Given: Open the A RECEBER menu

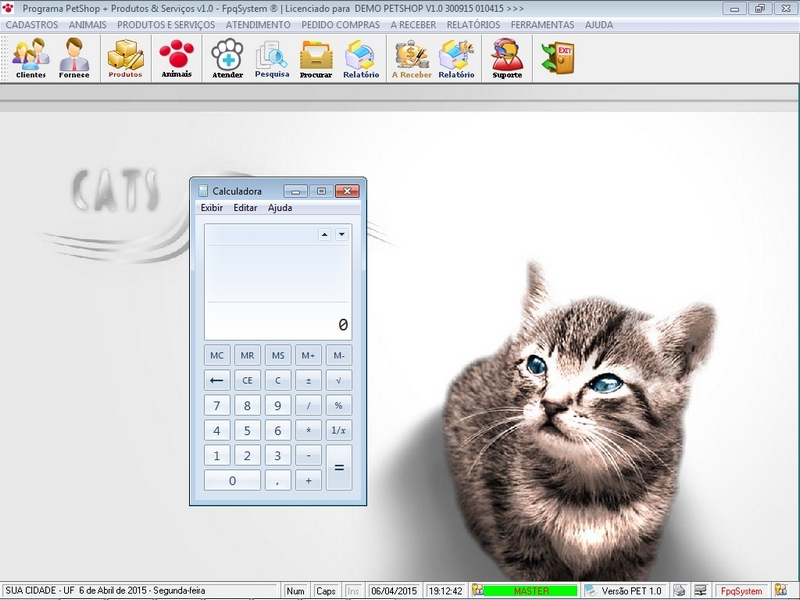Looking at the screenshot, I should tap(413, 24).
